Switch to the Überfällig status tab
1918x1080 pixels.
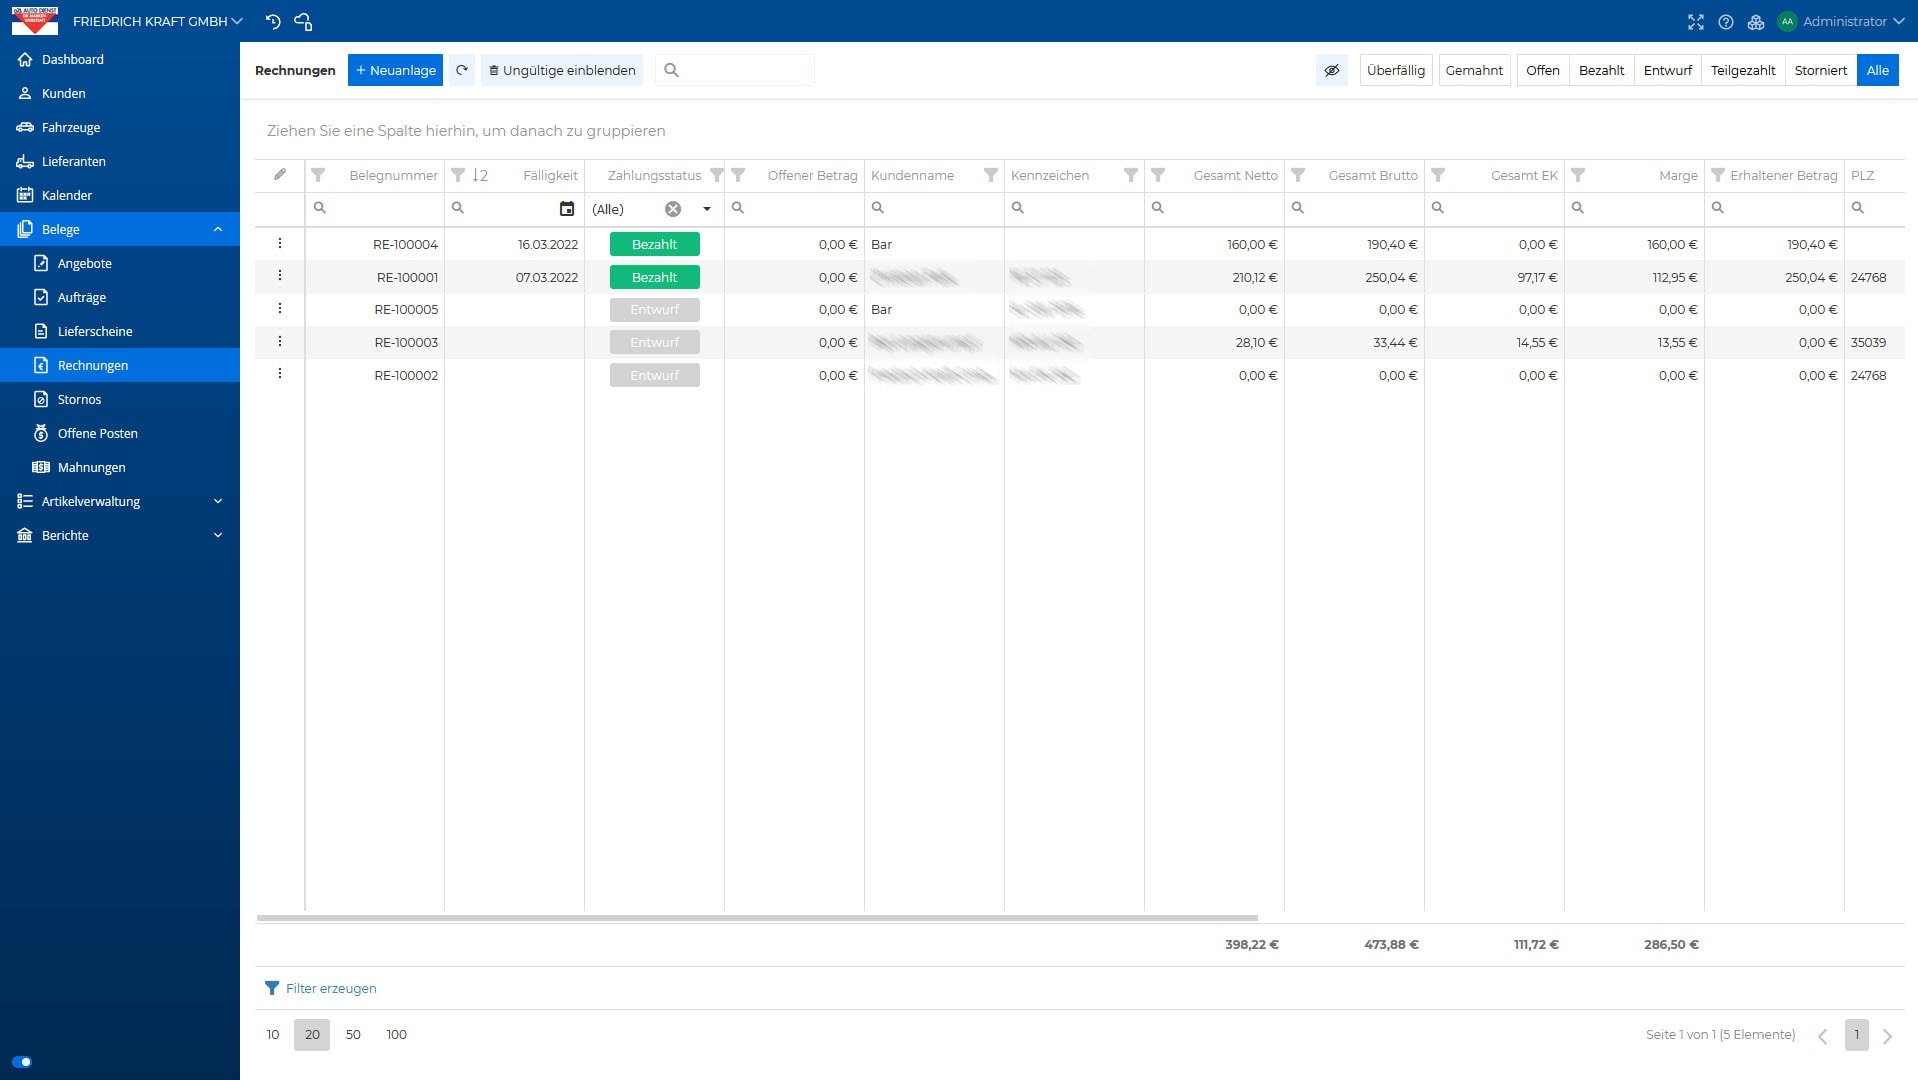click(1395, 70)
